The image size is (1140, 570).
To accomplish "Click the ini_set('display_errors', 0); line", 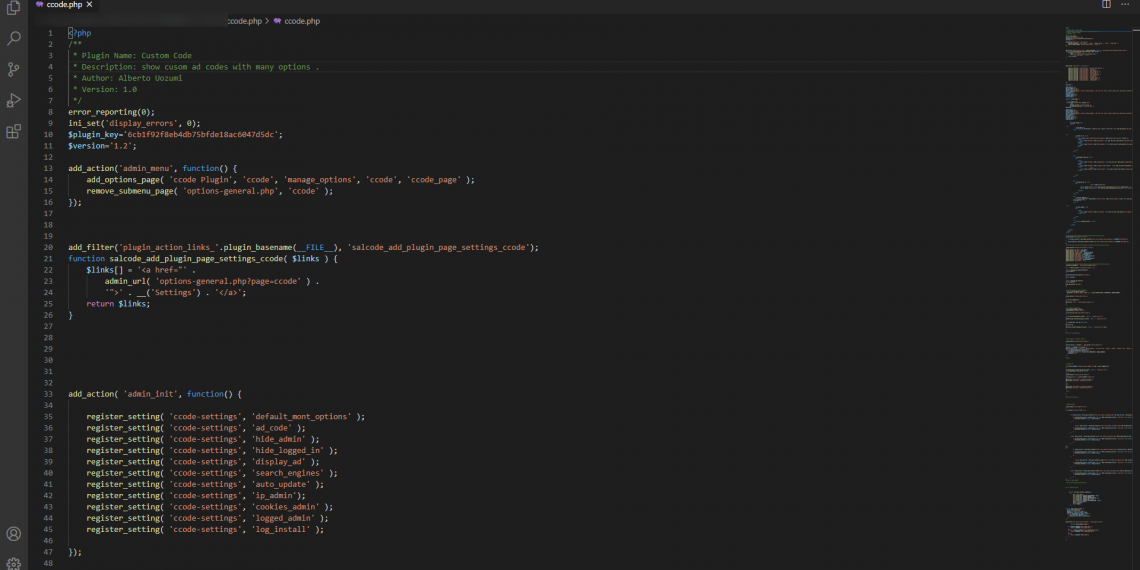I will (134, 124).
